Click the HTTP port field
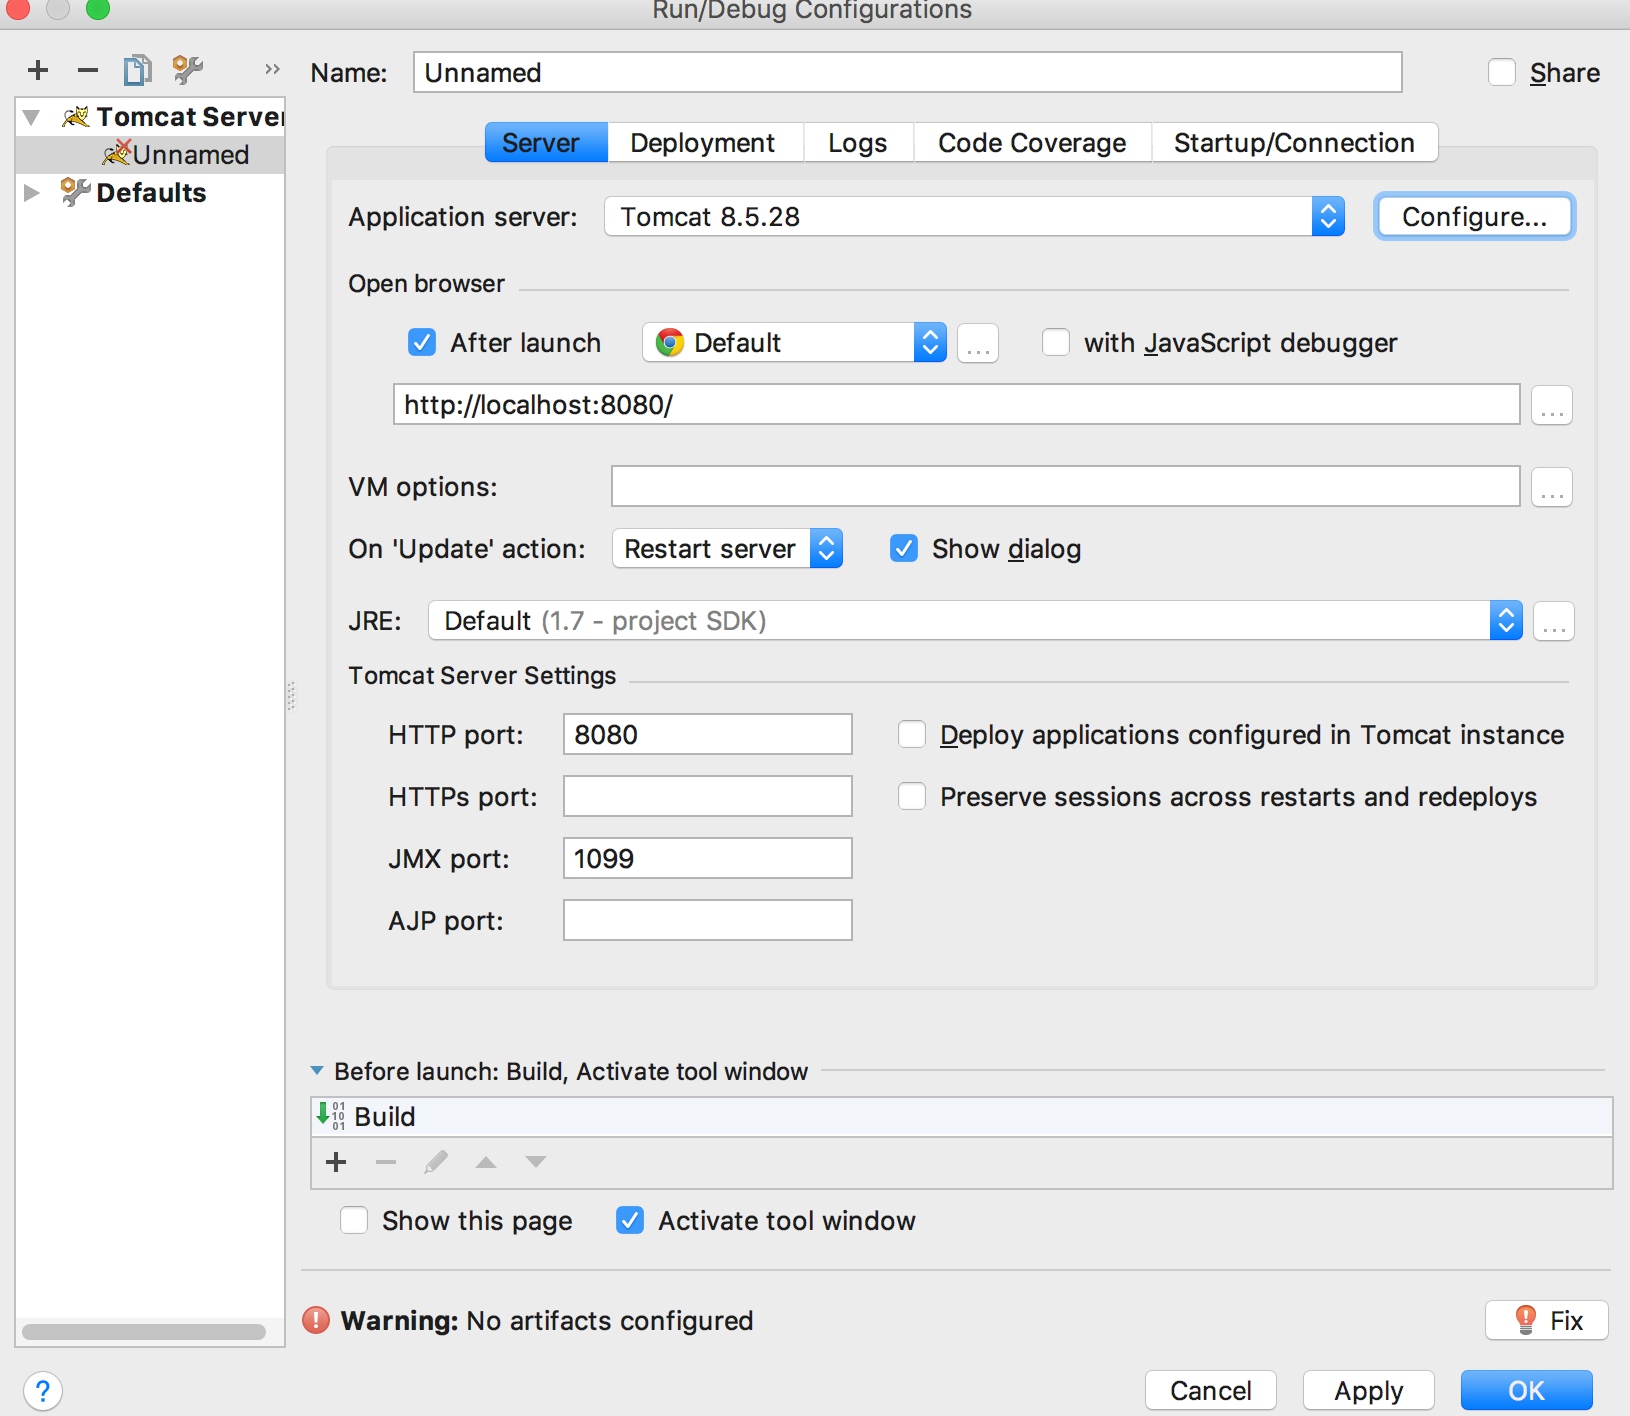 tap(708, 735)
